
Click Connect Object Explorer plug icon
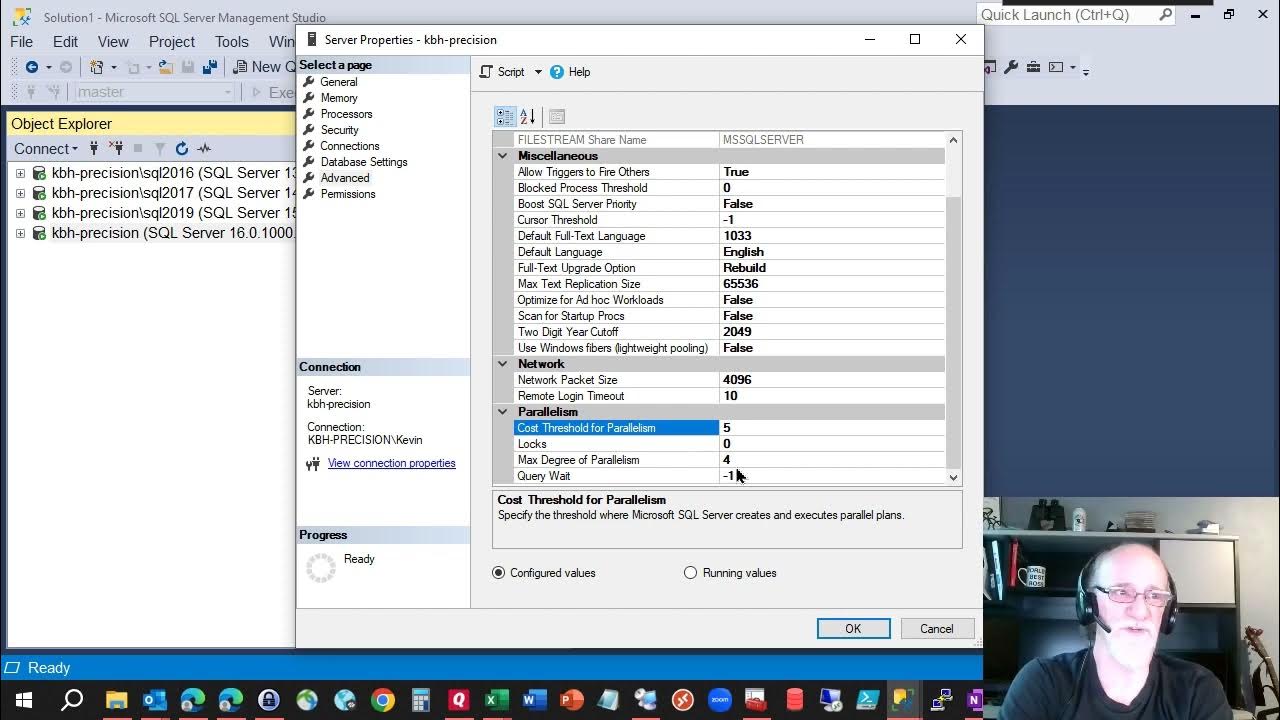tap(95, 148)
